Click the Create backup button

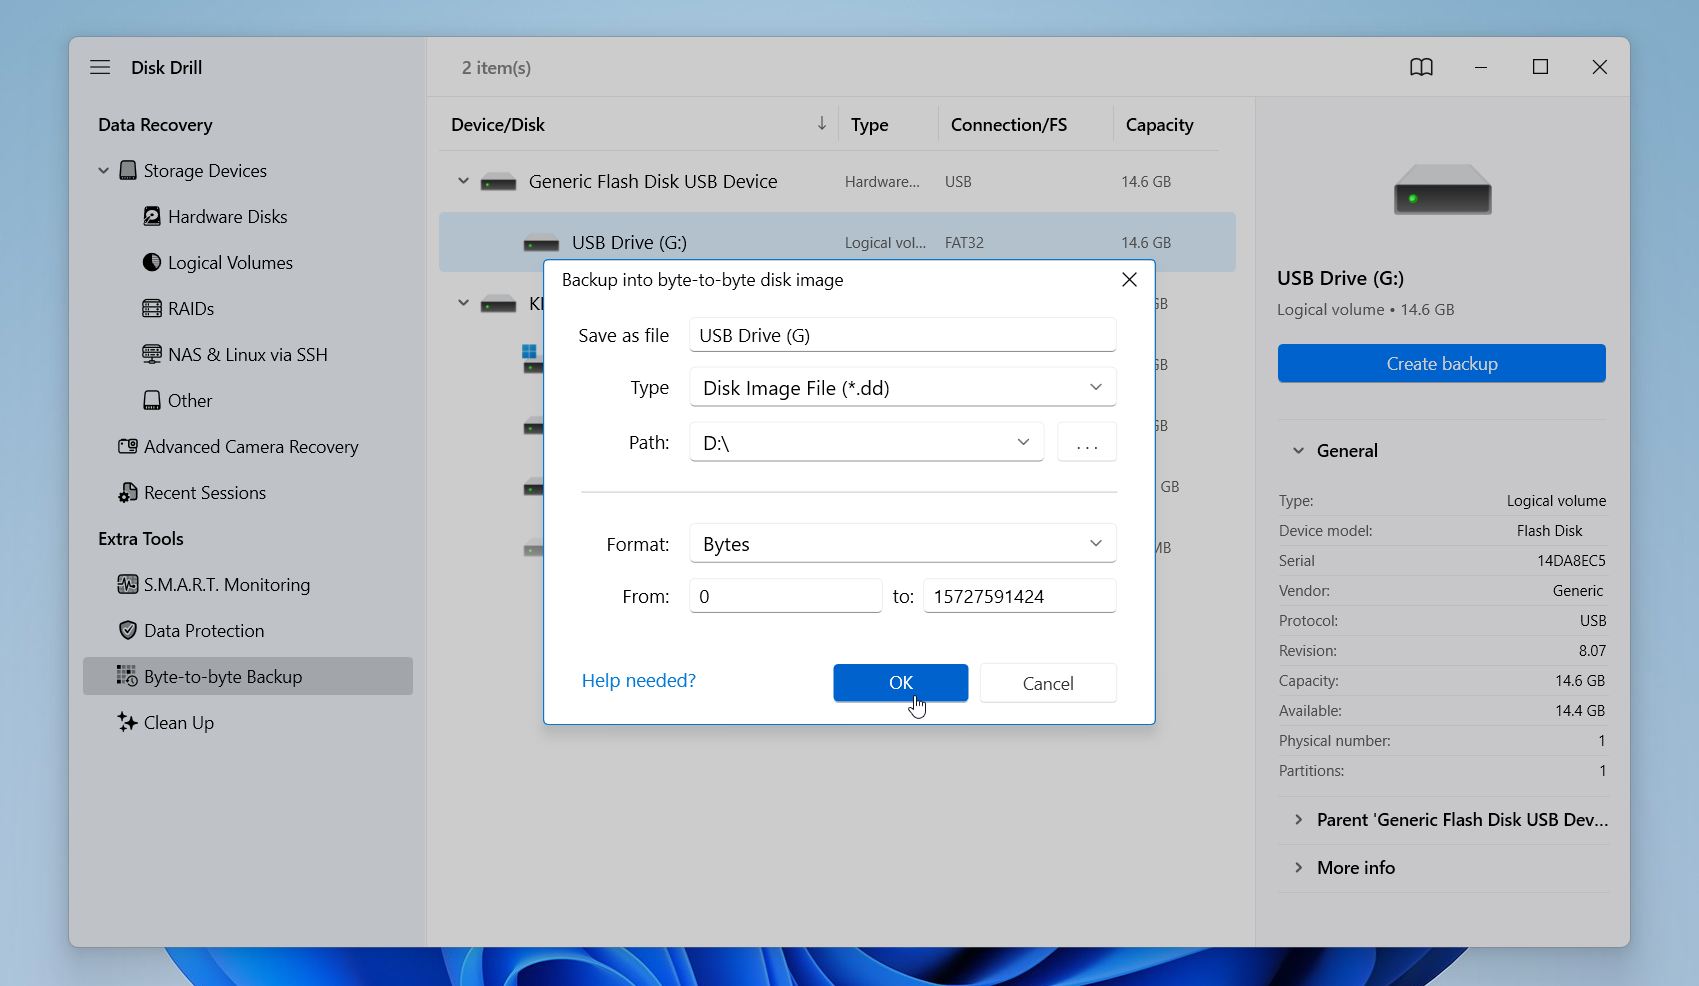pos(1441,363)
